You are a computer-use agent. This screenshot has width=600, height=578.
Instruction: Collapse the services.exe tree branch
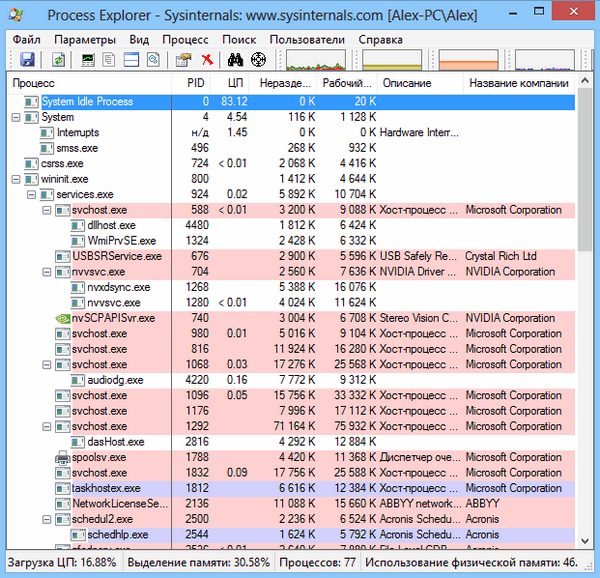[31, 195]
